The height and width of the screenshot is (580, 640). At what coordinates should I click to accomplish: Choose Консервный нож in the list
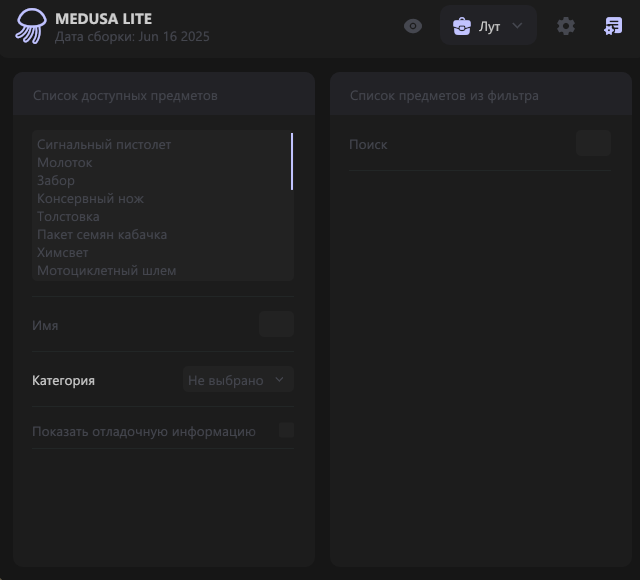(x=91, y=199)
